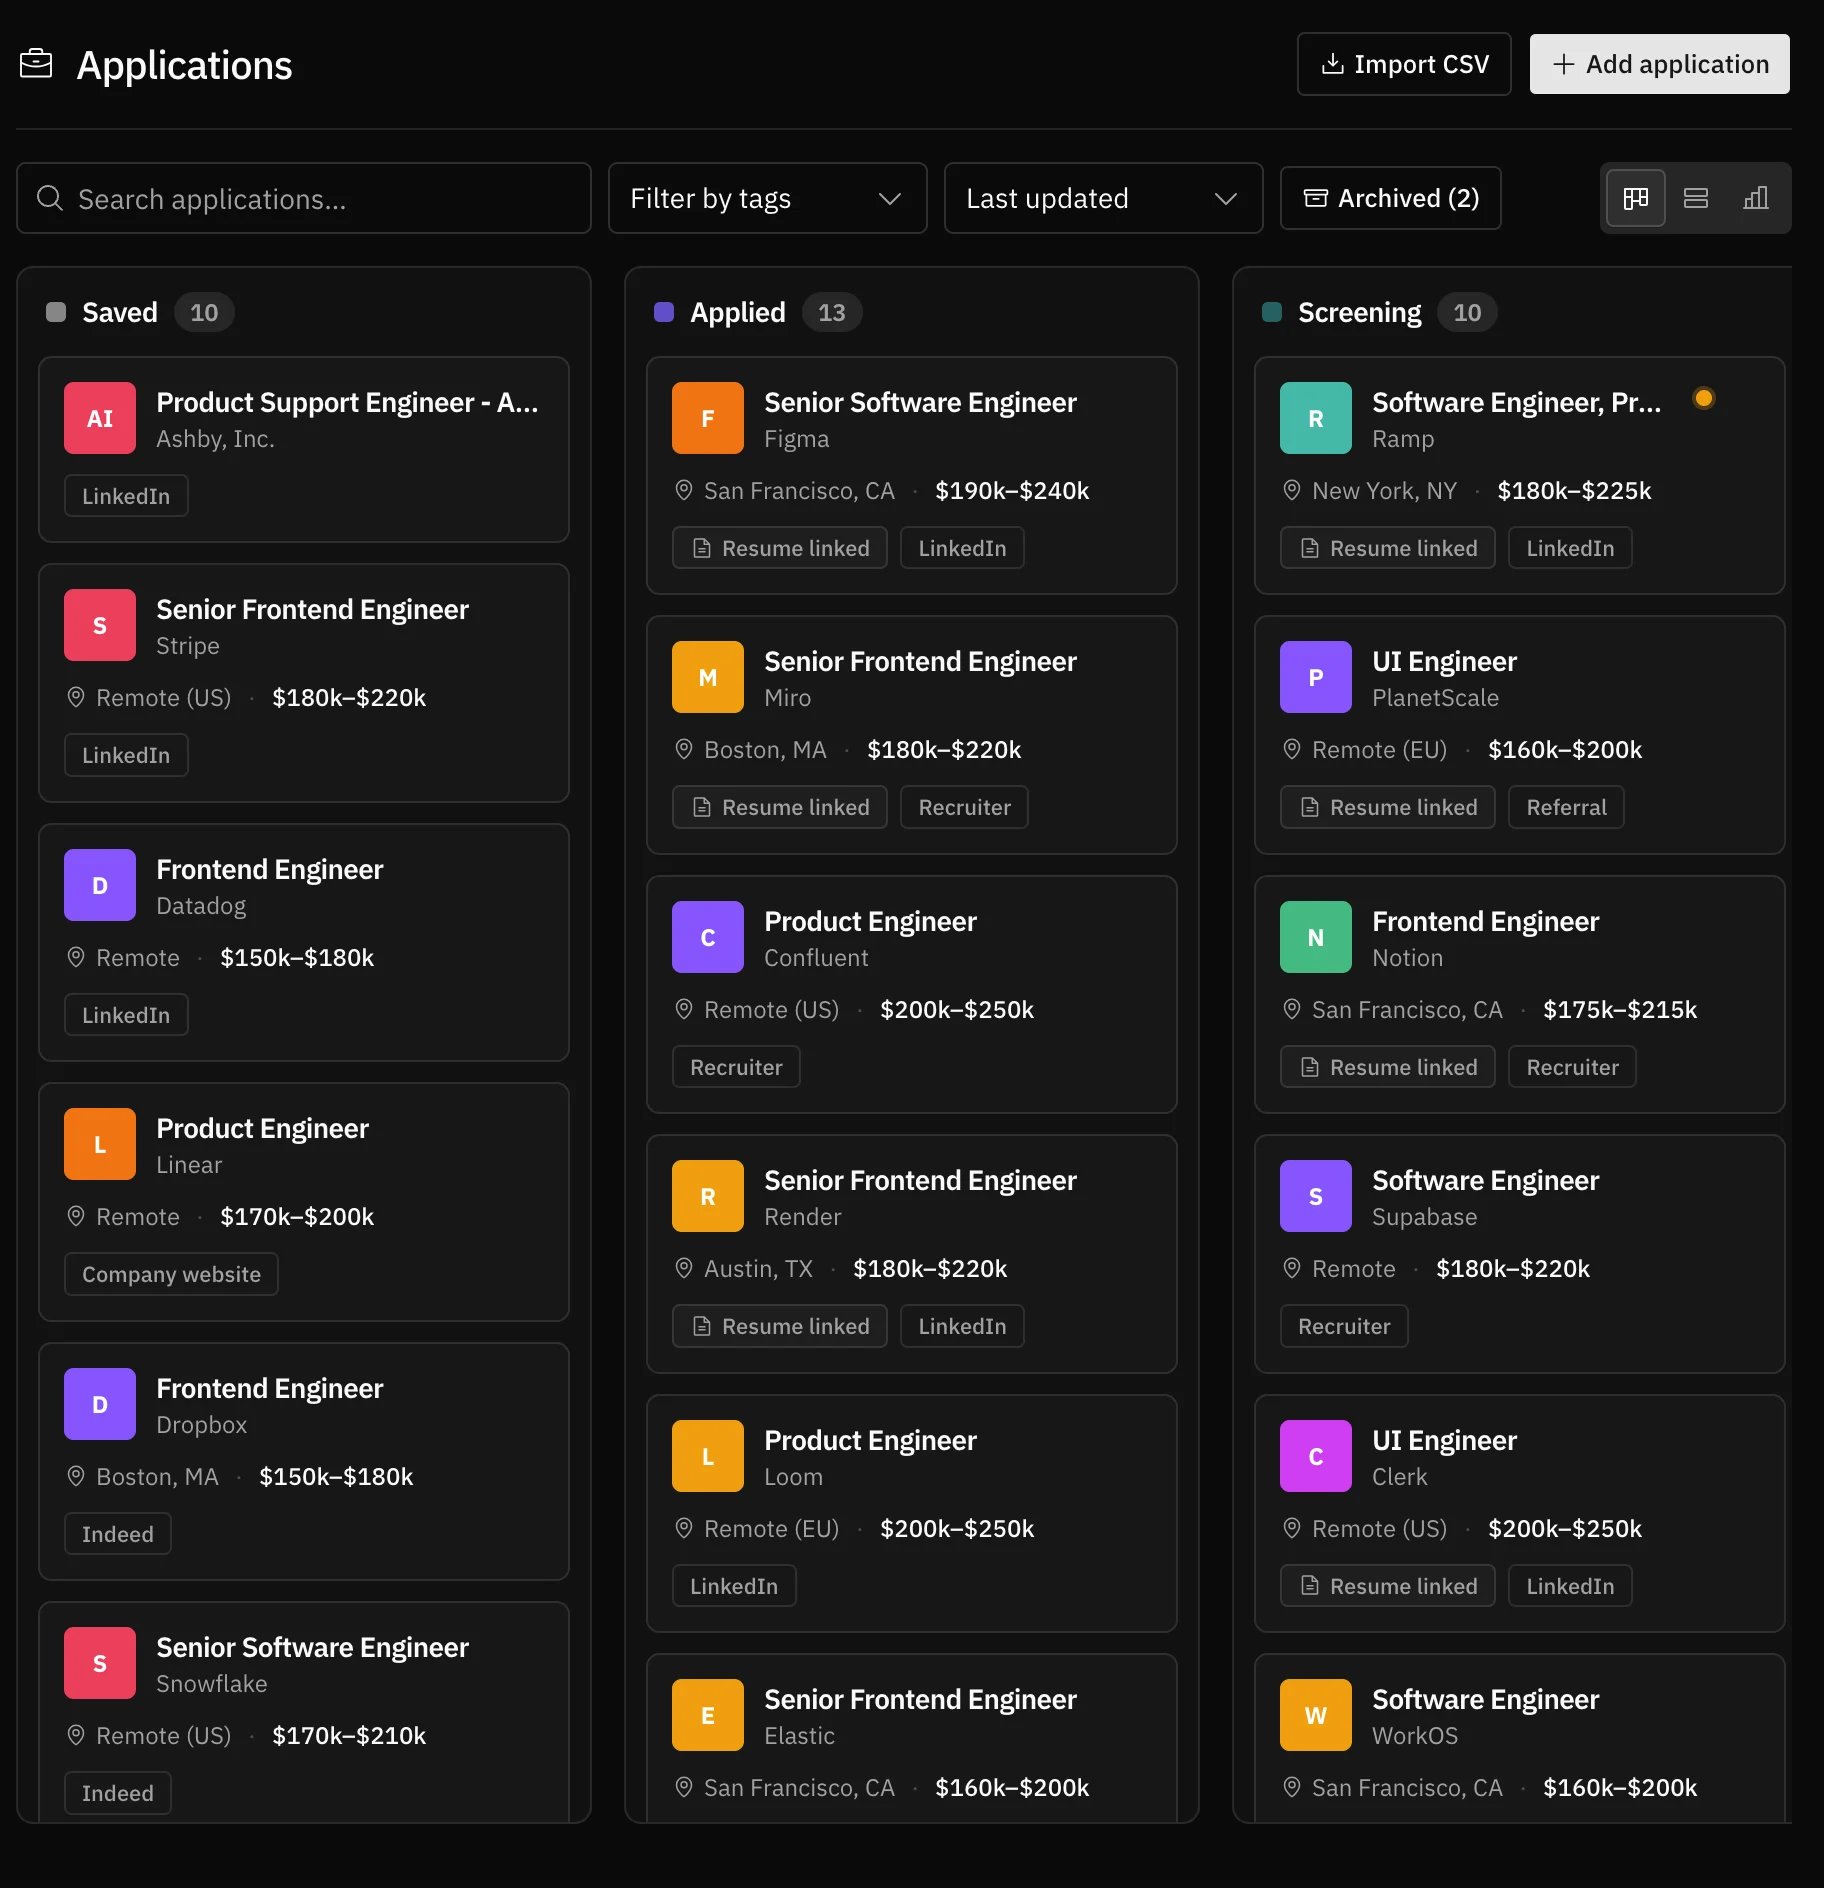Open UI Engineer at Clerk card

click(1520, 1514)
